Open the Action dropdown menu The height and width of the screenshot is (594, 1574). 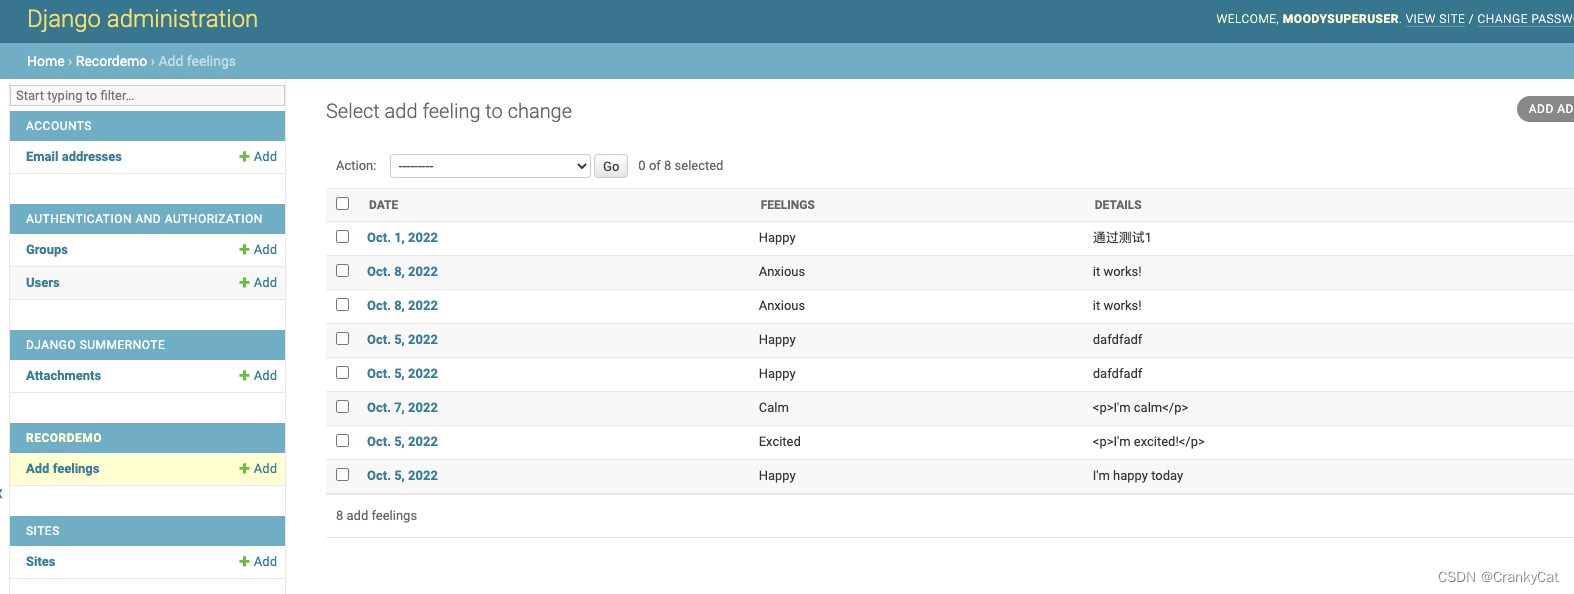pos(490,166)
